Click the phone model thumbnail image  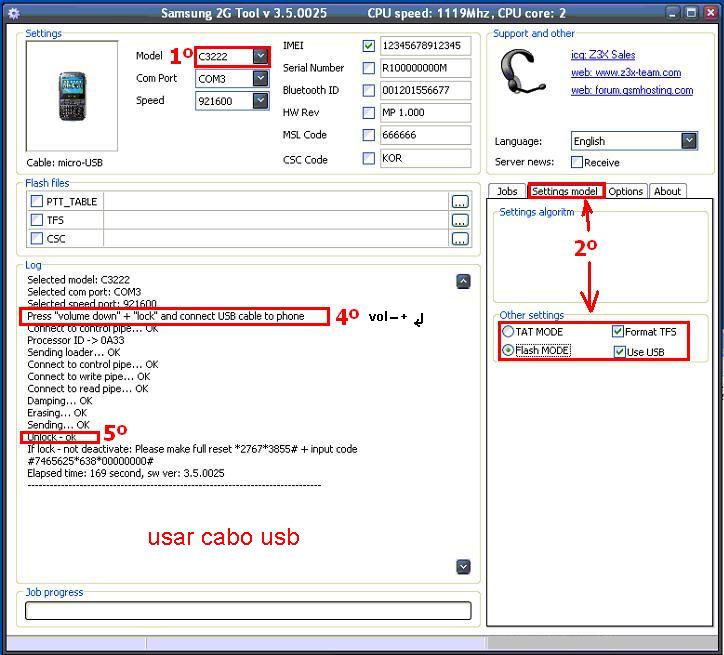coord(72,96)
